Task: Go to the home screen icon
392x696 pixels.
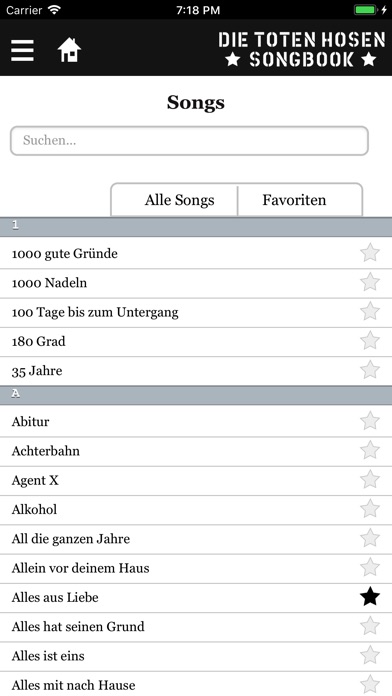Action: [x=70, y=50]
